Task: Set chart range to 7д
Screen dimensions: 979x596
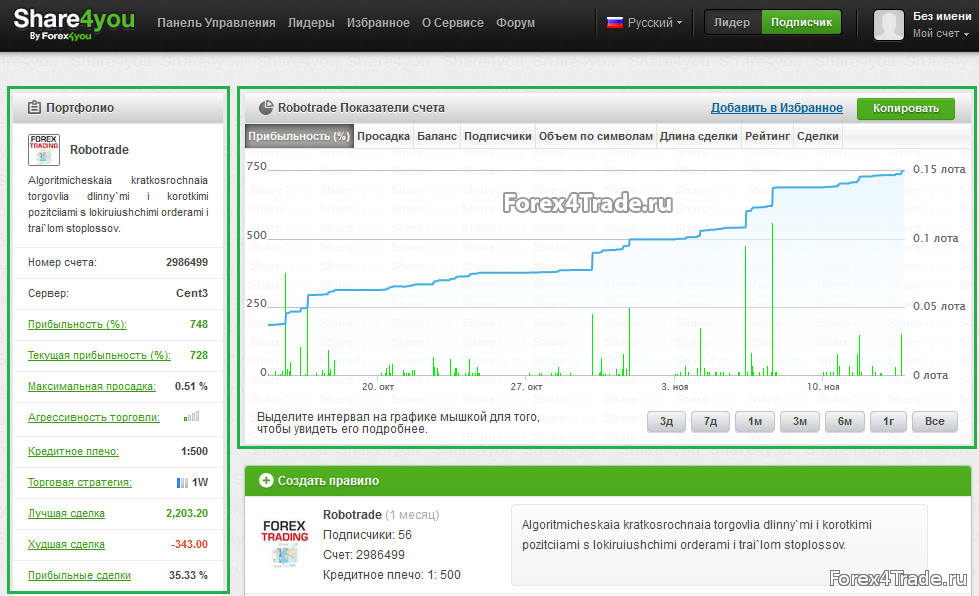Action: click(x=711, y=422)
